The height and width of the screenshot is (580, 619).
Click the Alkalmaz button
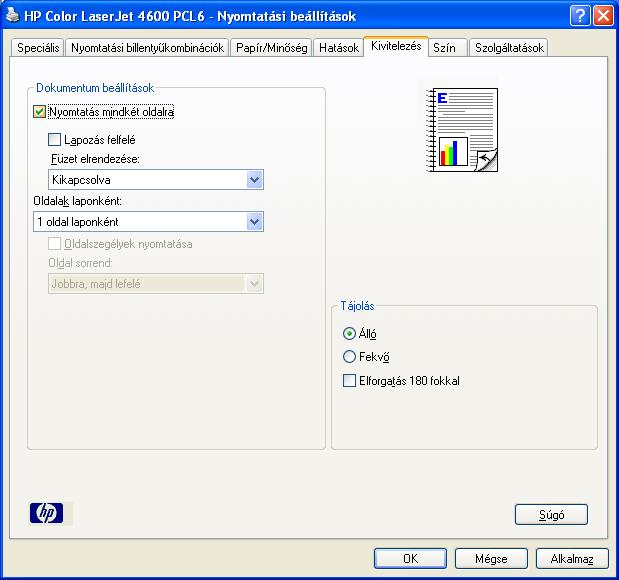pyautogui.click(x=572, y=558)
